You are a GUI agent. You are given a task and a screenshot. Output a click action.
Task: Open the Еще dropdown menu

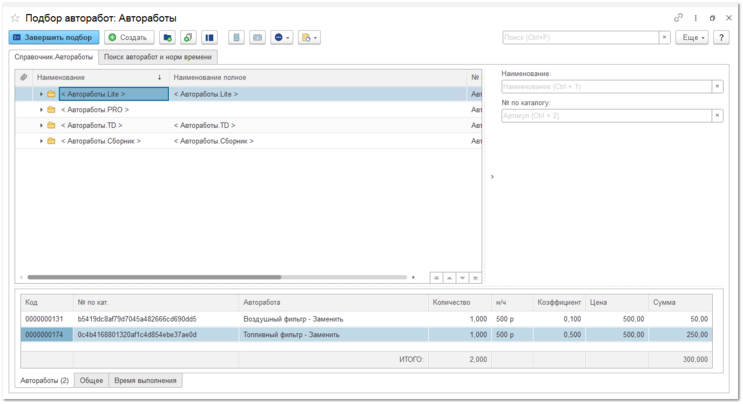692,37
